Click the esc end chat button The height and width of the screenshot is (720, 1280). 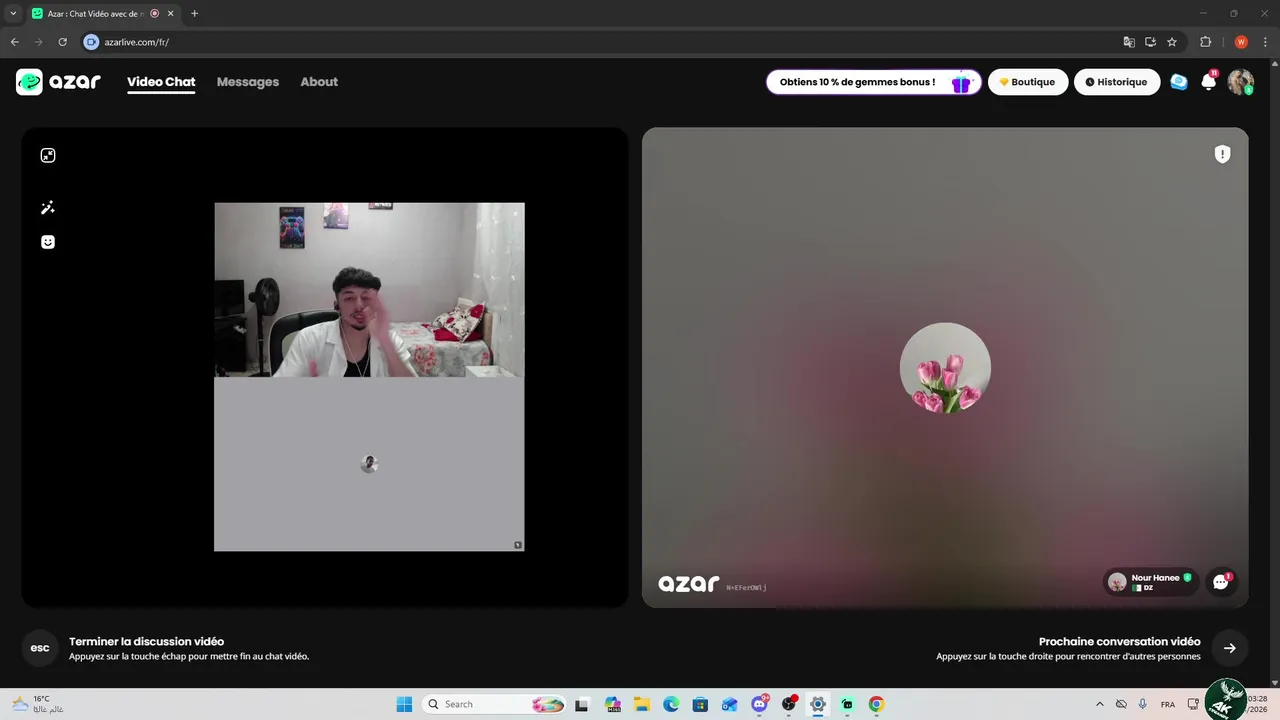[x=40, y=648]
